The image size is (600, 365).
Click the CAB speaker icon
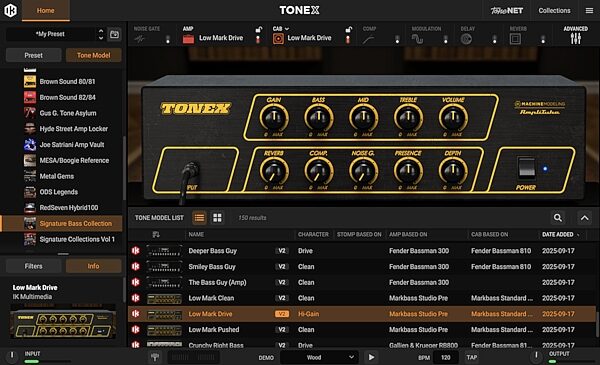(x=278, y=39)
